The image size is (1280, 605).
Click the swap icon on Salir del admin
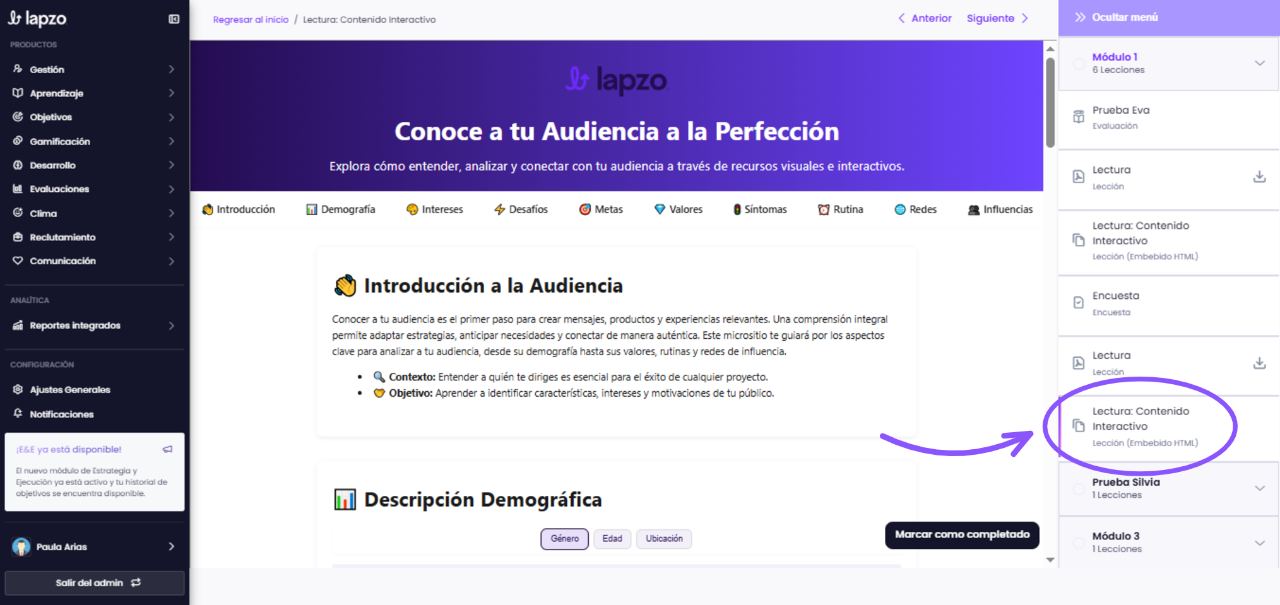click(136, 583)
